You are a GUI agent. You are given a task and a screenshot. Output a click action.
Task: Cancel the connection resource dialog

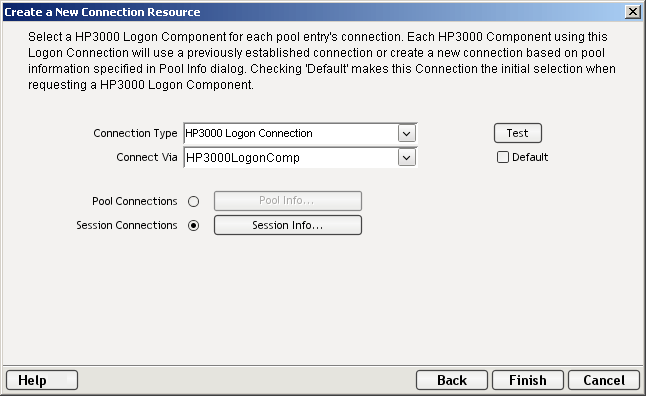[x=604, y=380]
